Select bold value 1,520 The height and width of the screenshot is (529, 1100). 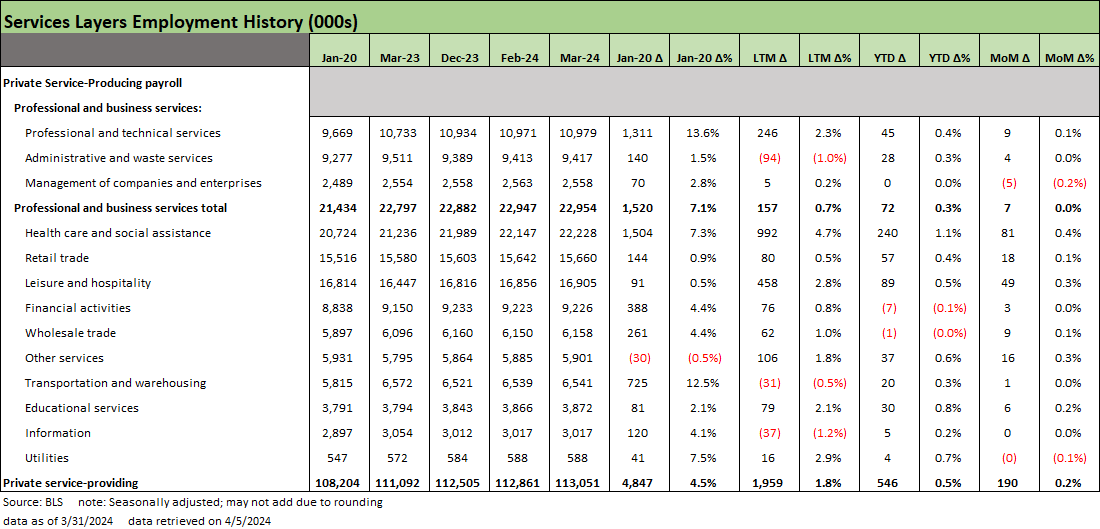tap(640, 208)
